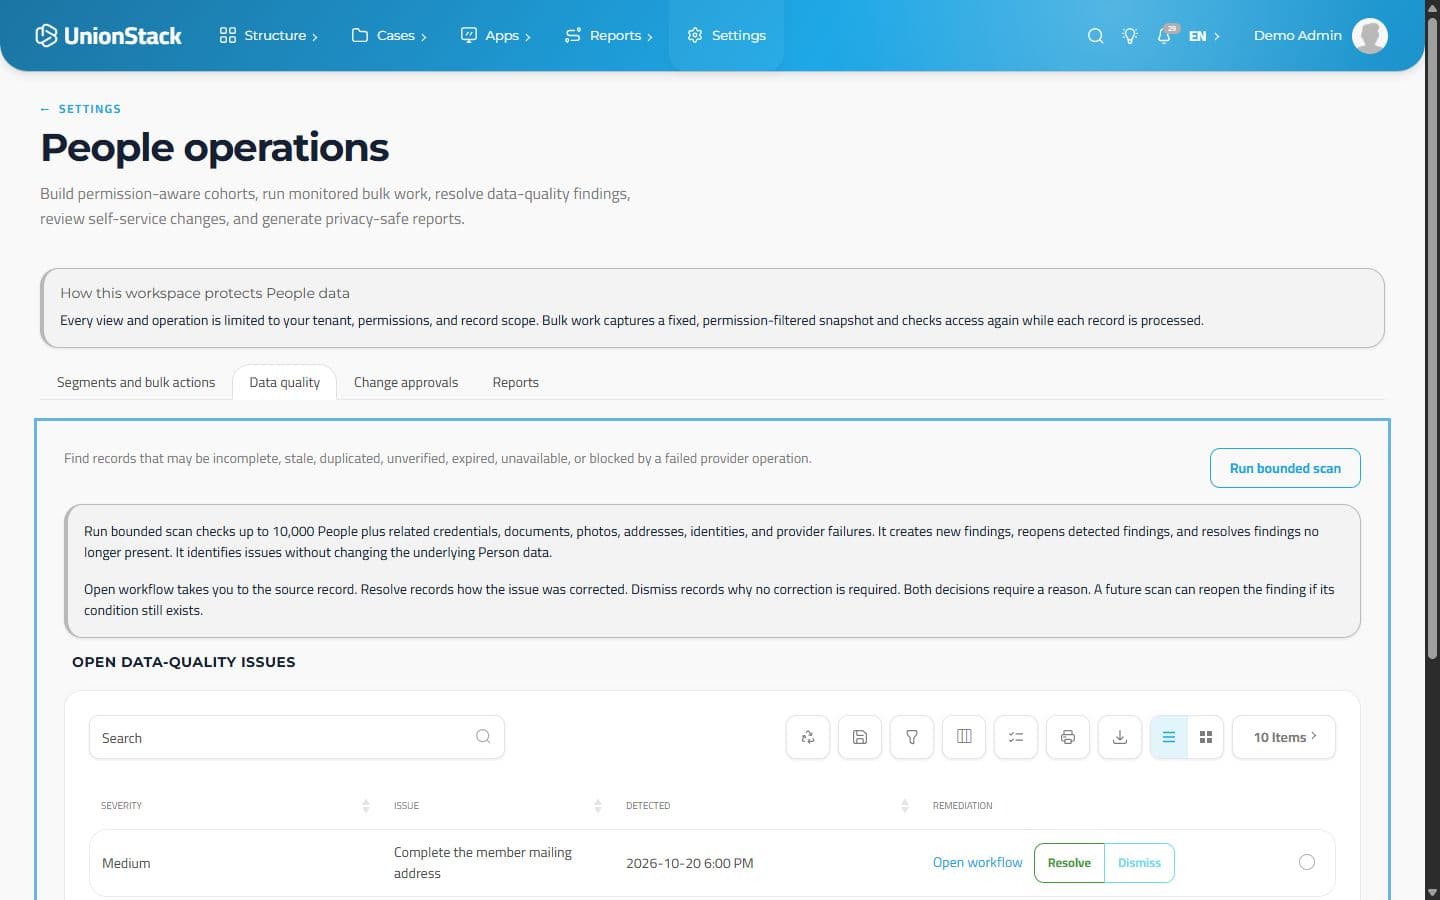Click the save view icon
Screen dimensions: 1440x900
860,737
